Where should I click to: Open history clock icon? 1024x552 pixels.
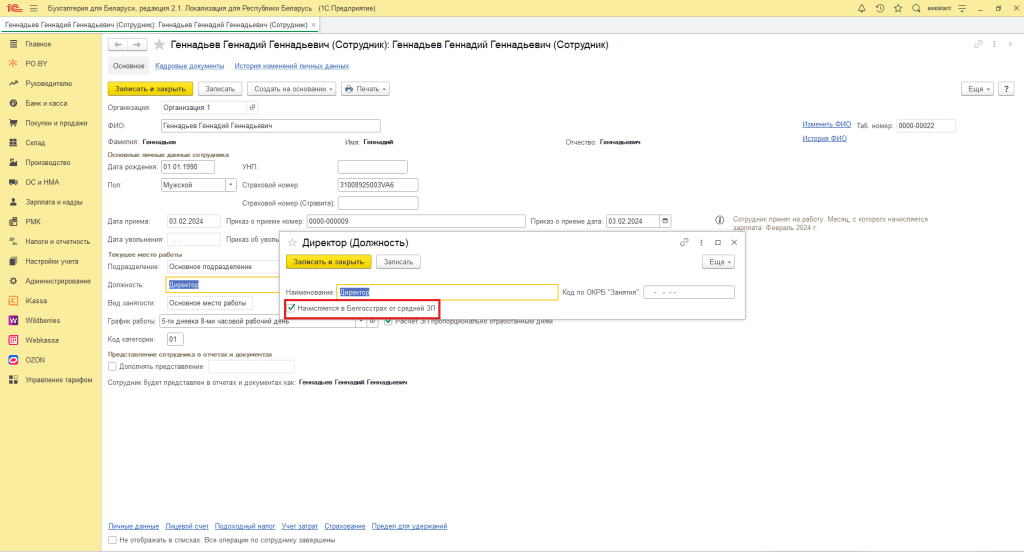pos(880,8)
